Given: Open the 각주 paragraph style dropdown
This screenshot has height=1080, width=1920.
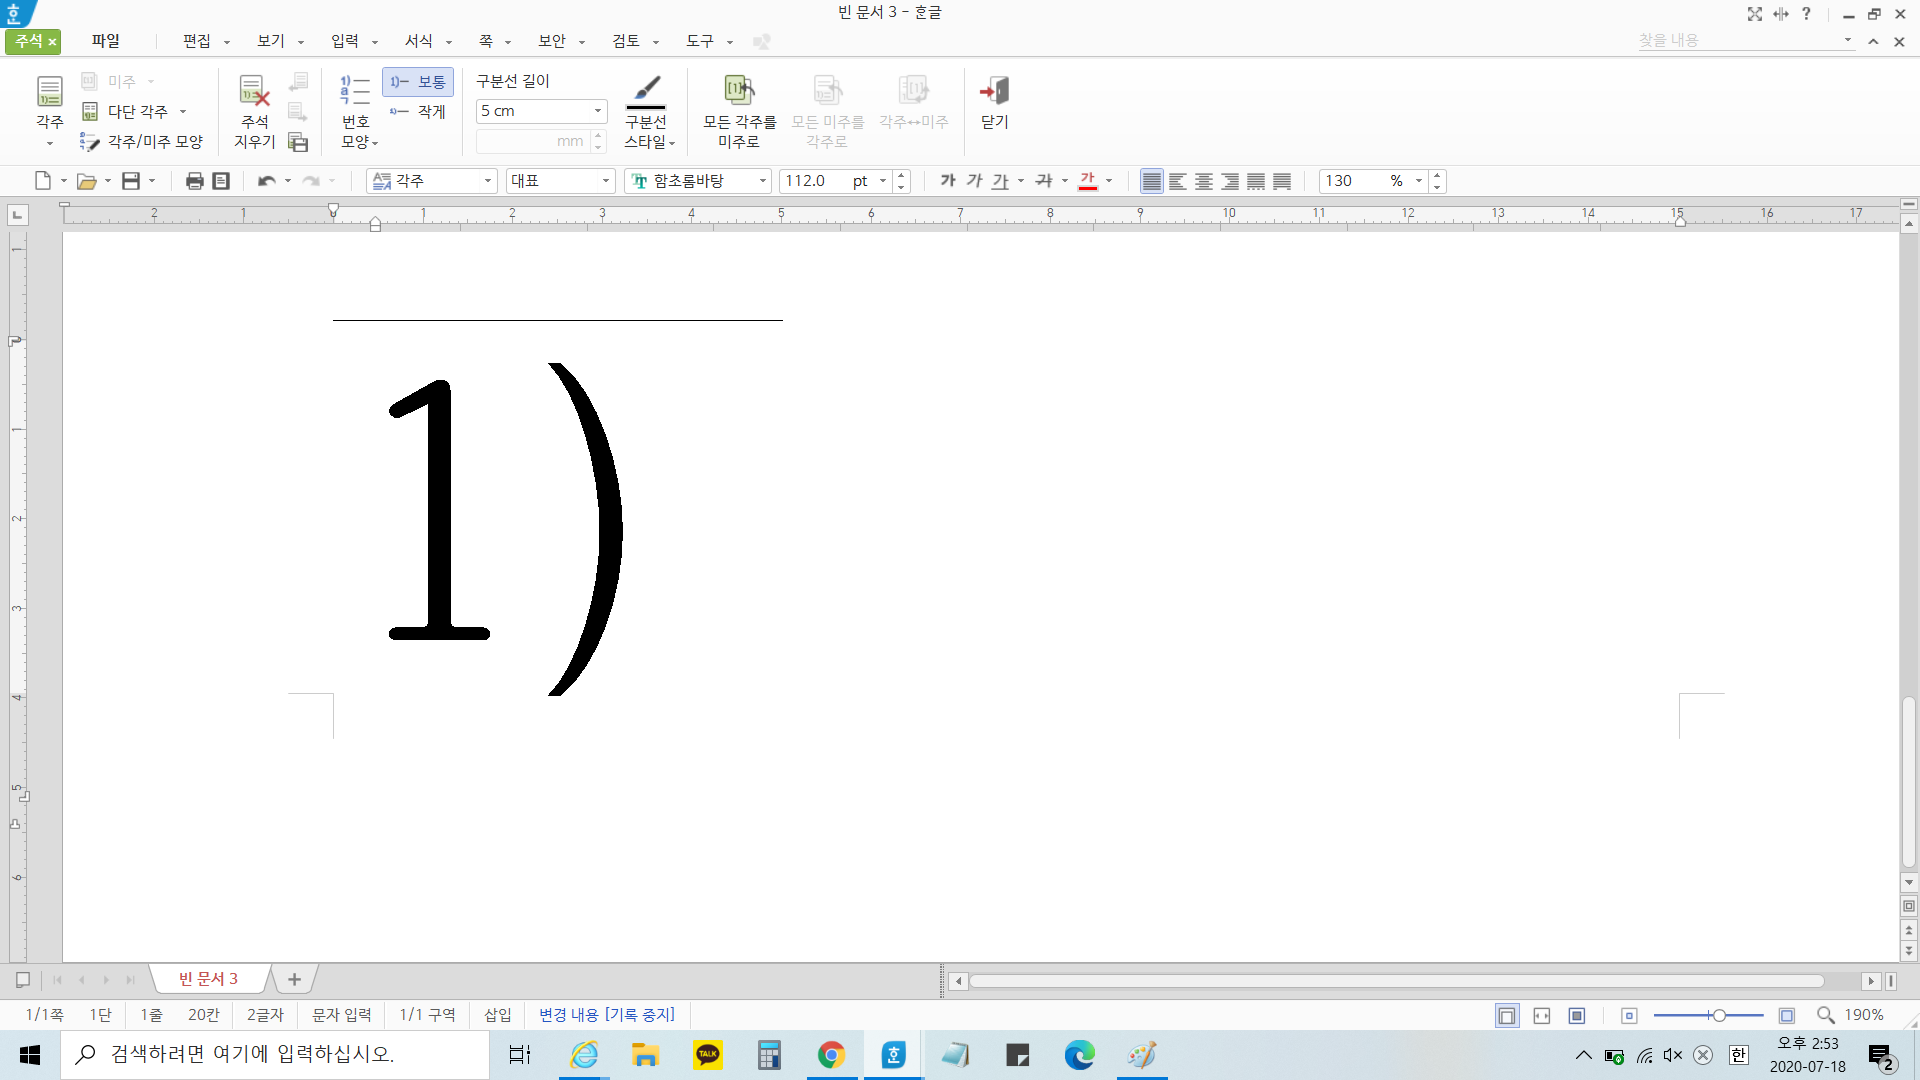Looking at the screenshot, I should [488, 181].
